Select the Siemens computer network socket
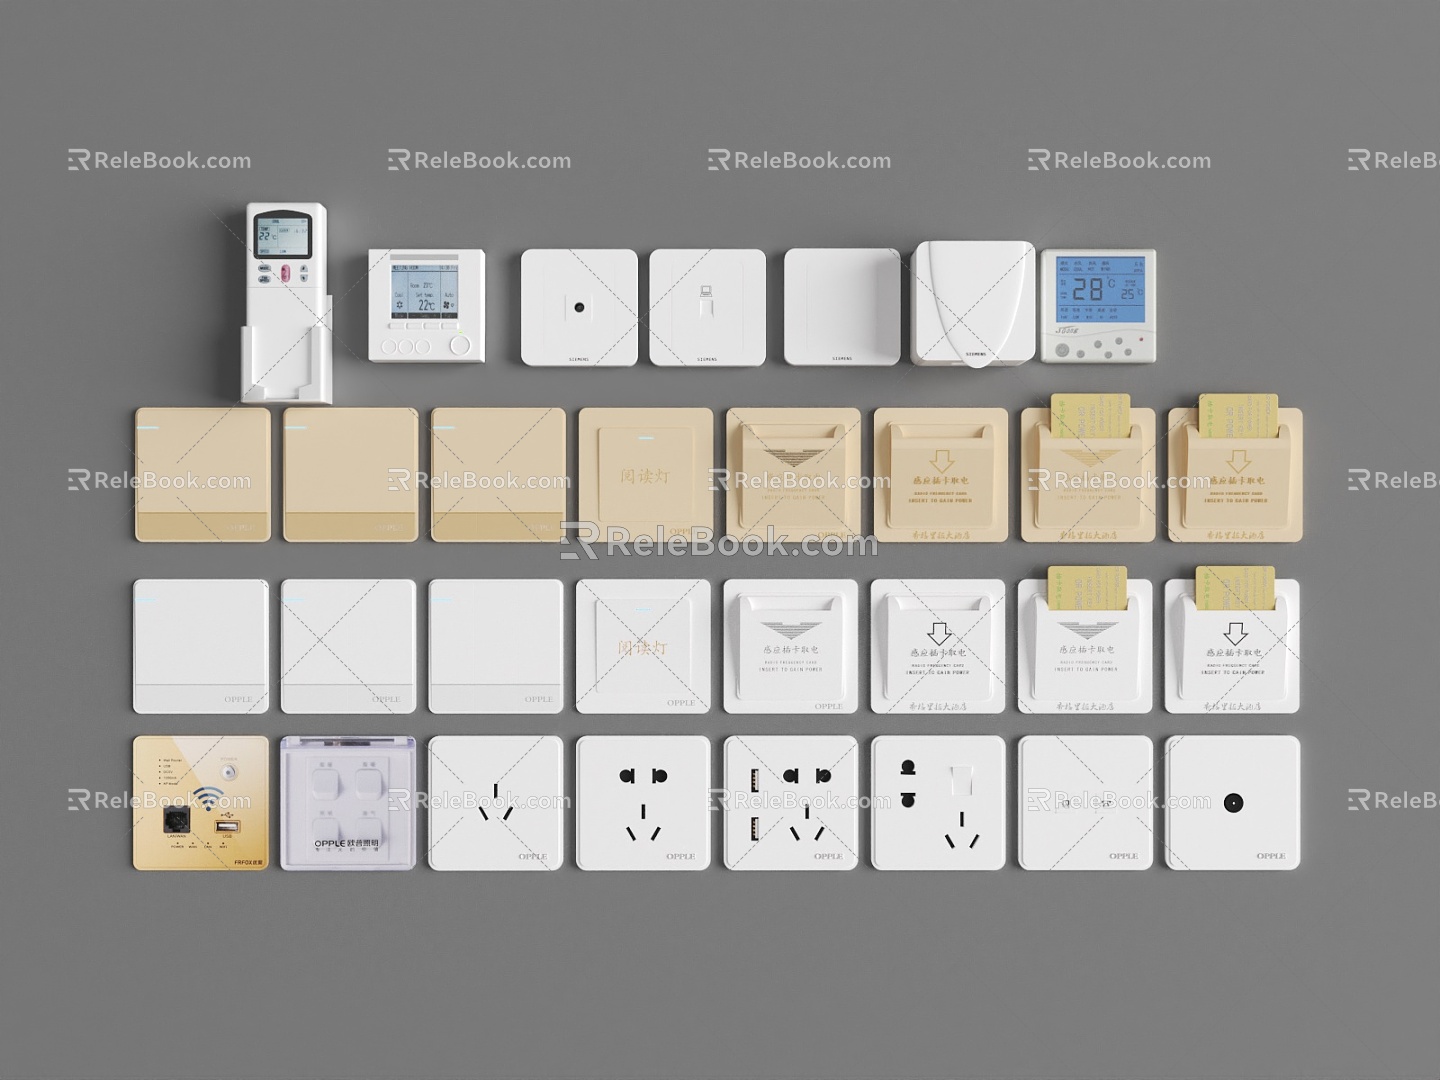Image resolution: width=1440 pixels, height=1080 pixels. click(708, 307)
